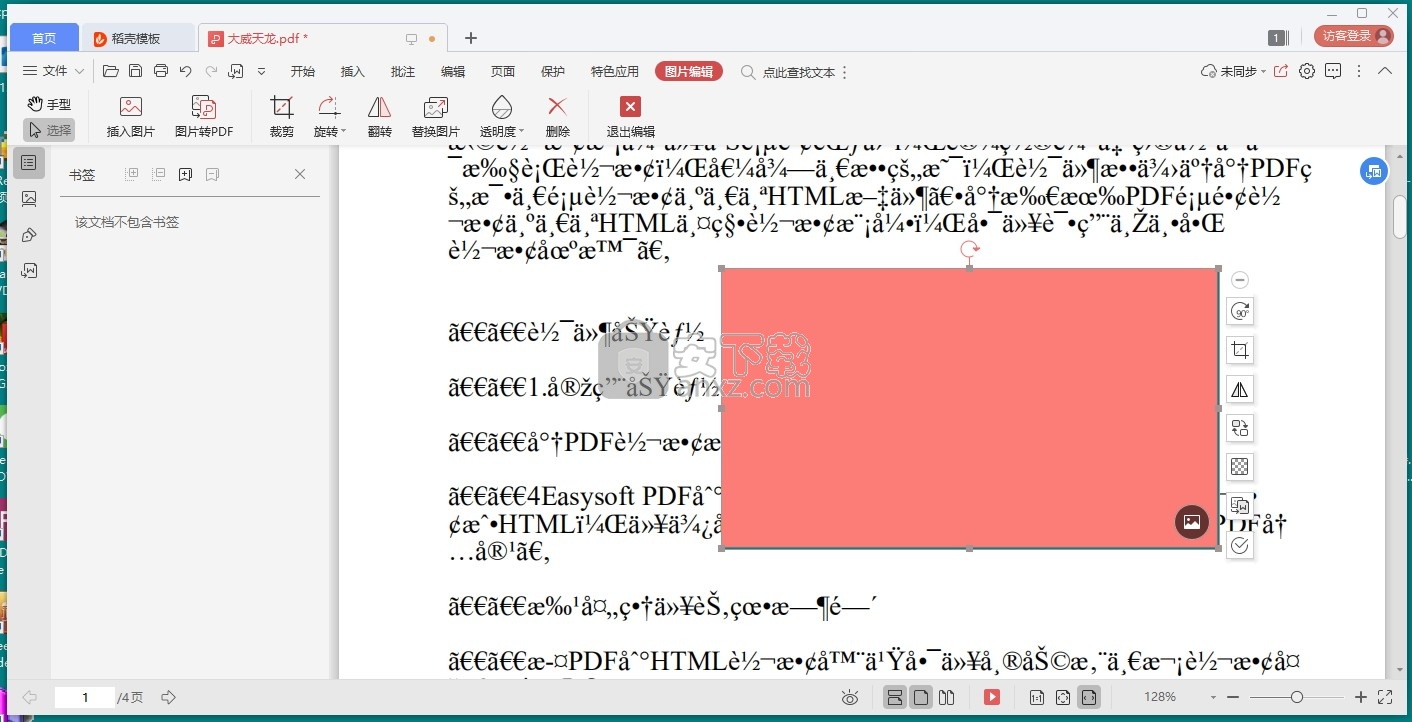The height and width of the screenshot is (722, 1412).
Task: Click the Share export icon
Action: (x=1281, y=71)
